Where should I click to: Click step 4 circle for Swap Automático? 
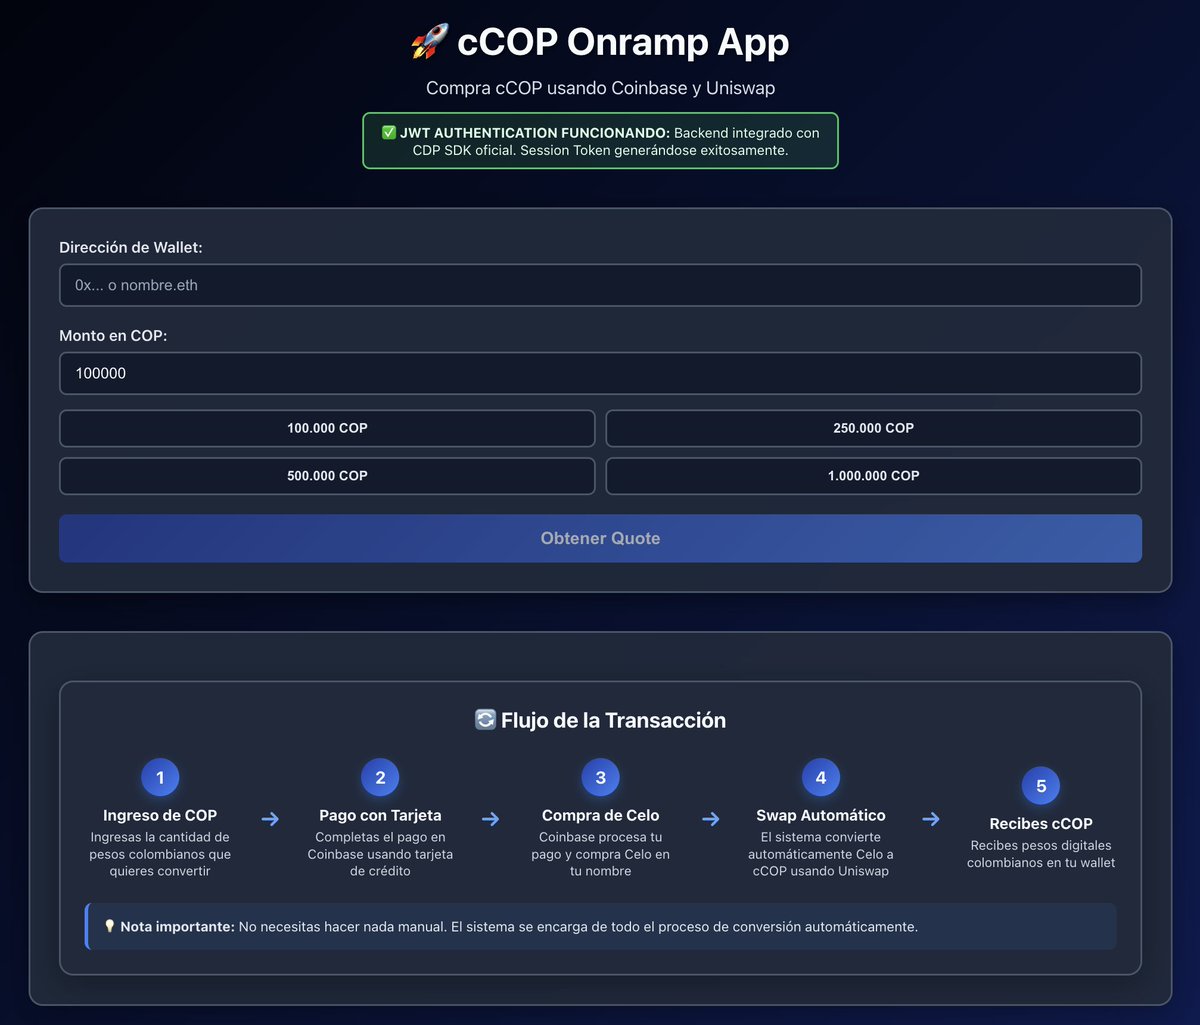click(821, 777)
